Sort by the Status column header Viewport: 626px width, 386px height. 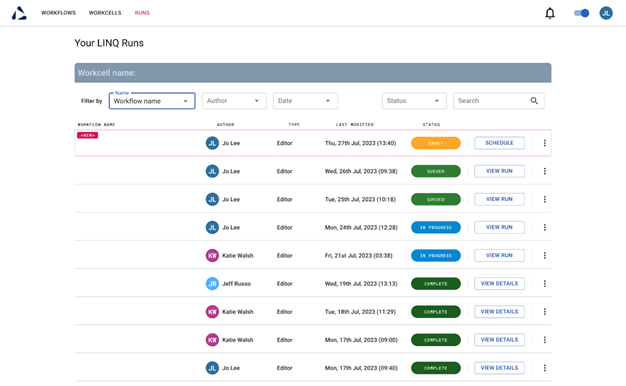point(431,125)
